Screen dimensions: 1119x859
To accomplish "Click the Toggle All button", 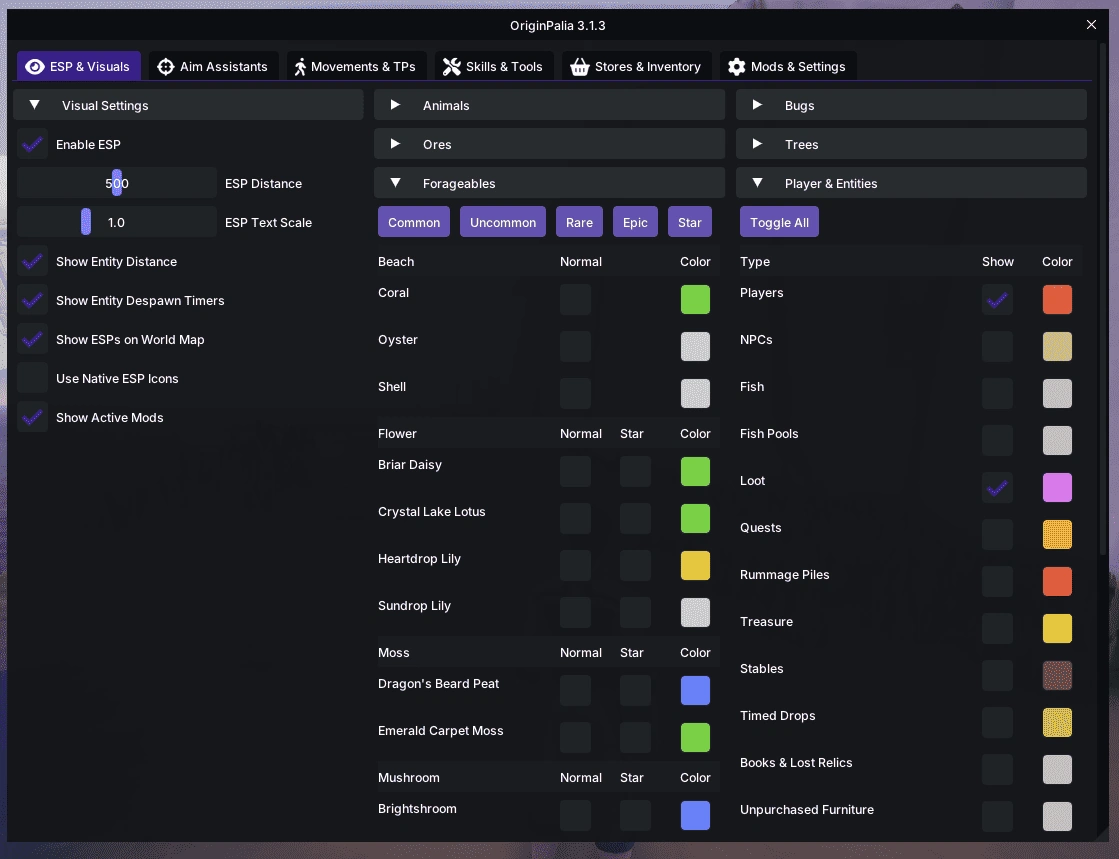I will (x=779, y=222).
